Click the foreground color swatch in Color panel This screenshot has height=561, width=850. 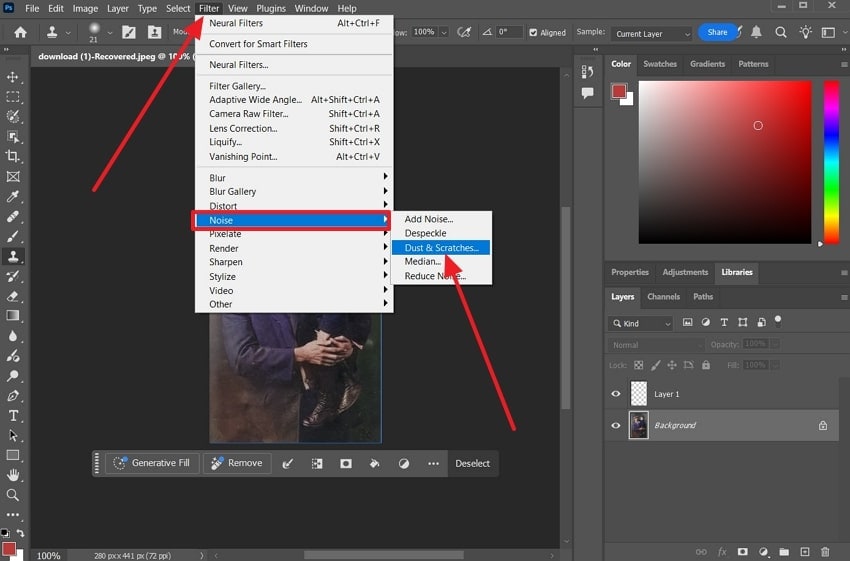(x=619, y=91)
